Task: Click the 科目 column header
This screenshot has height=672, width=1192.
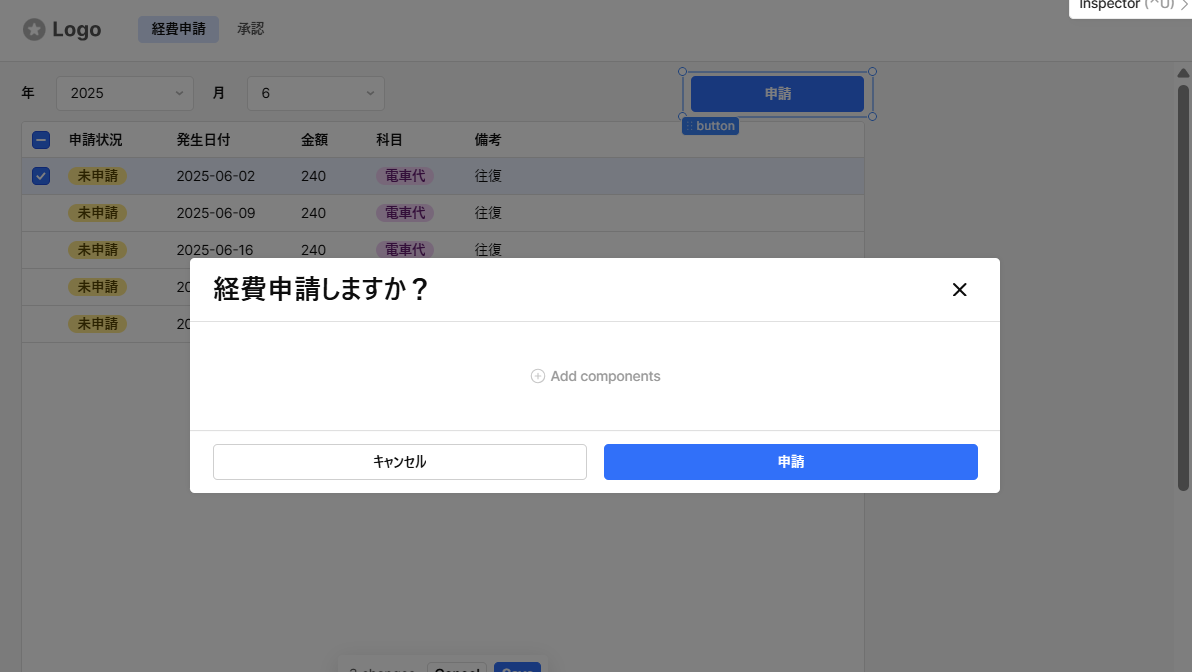Action: (389, 140)
